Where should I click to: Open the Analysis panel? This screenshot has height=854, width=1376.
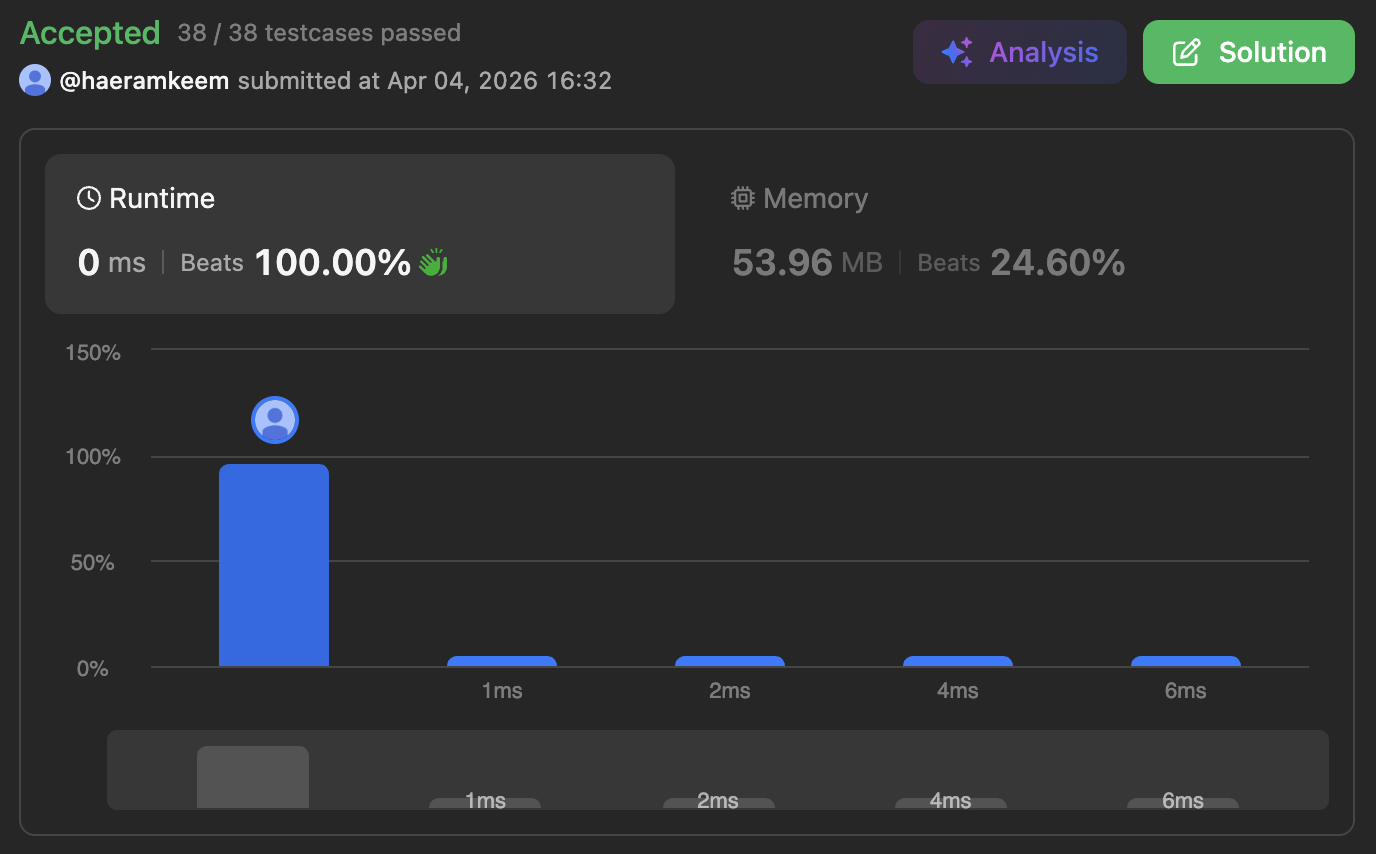pos(1019,52)
